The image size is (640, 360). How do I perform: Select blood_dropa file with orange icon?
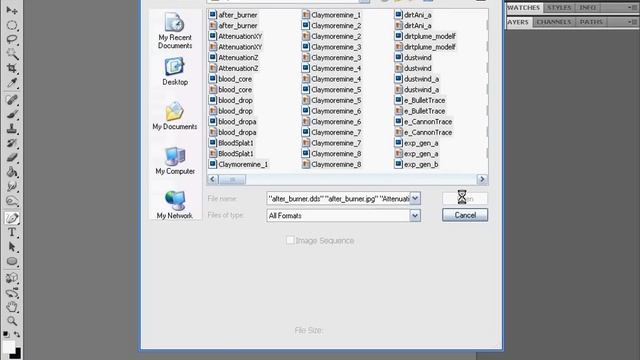point(233,132)
